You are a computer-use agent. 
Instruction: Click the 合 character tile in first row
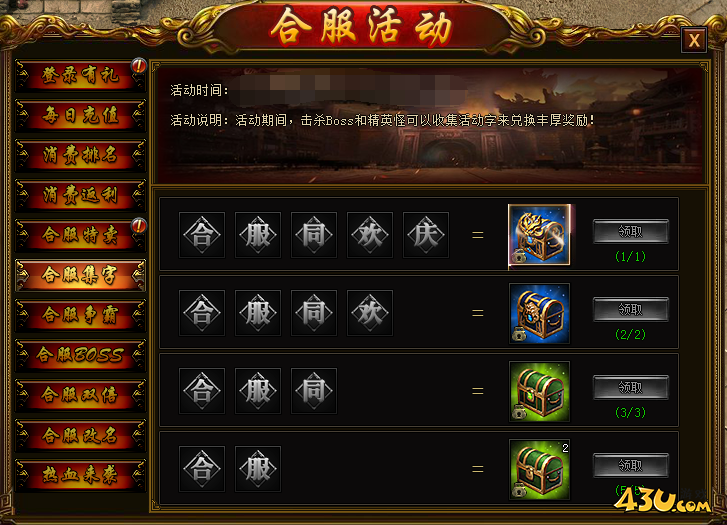(202, 235)
